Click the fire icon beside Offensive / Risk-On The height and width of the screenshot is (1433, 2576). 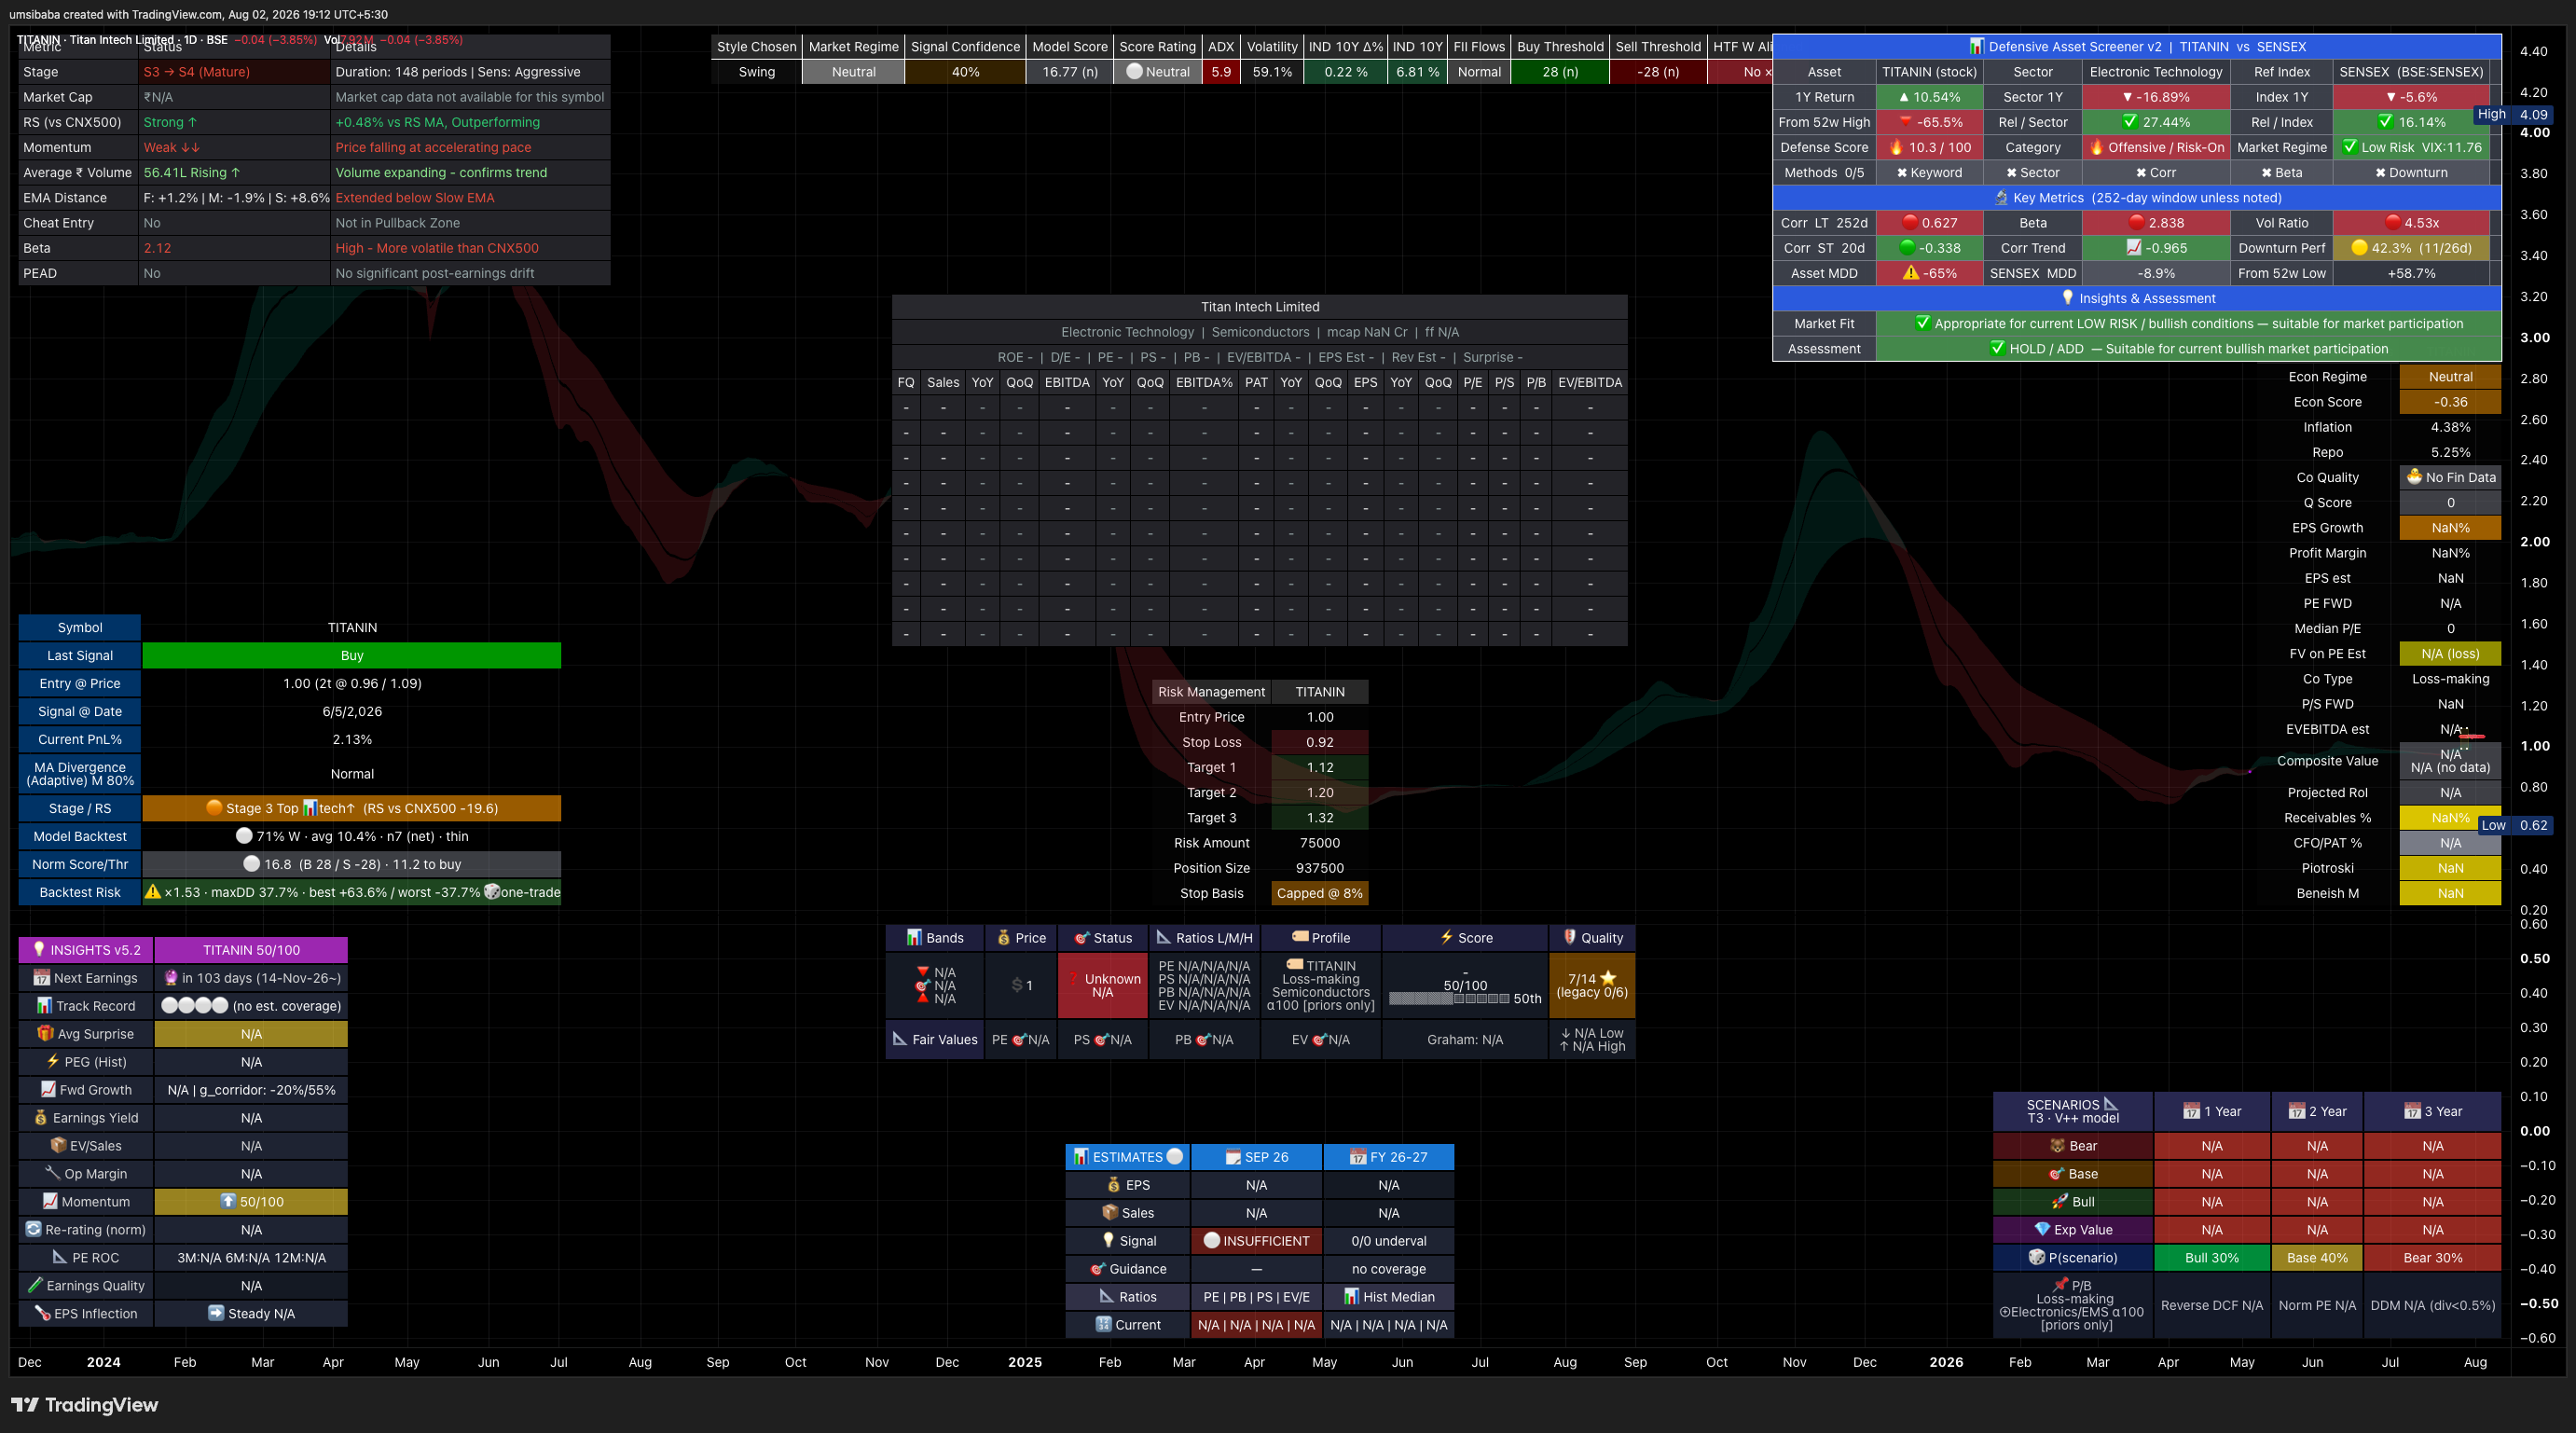[x=2096, y=147]
